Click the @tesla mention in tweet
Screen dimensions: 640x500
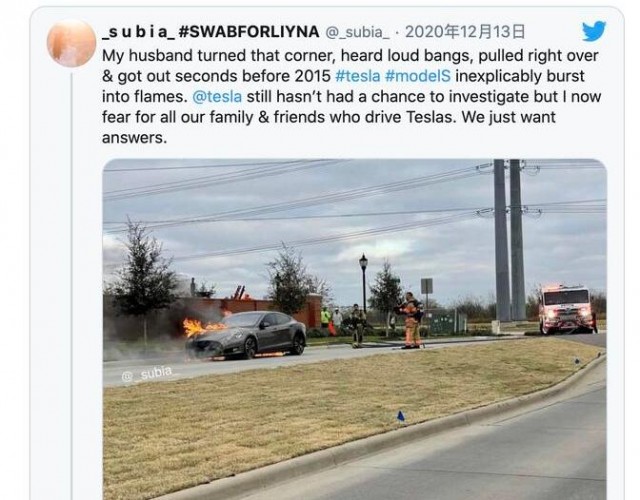pyautogui.click(x=217, y=97)
